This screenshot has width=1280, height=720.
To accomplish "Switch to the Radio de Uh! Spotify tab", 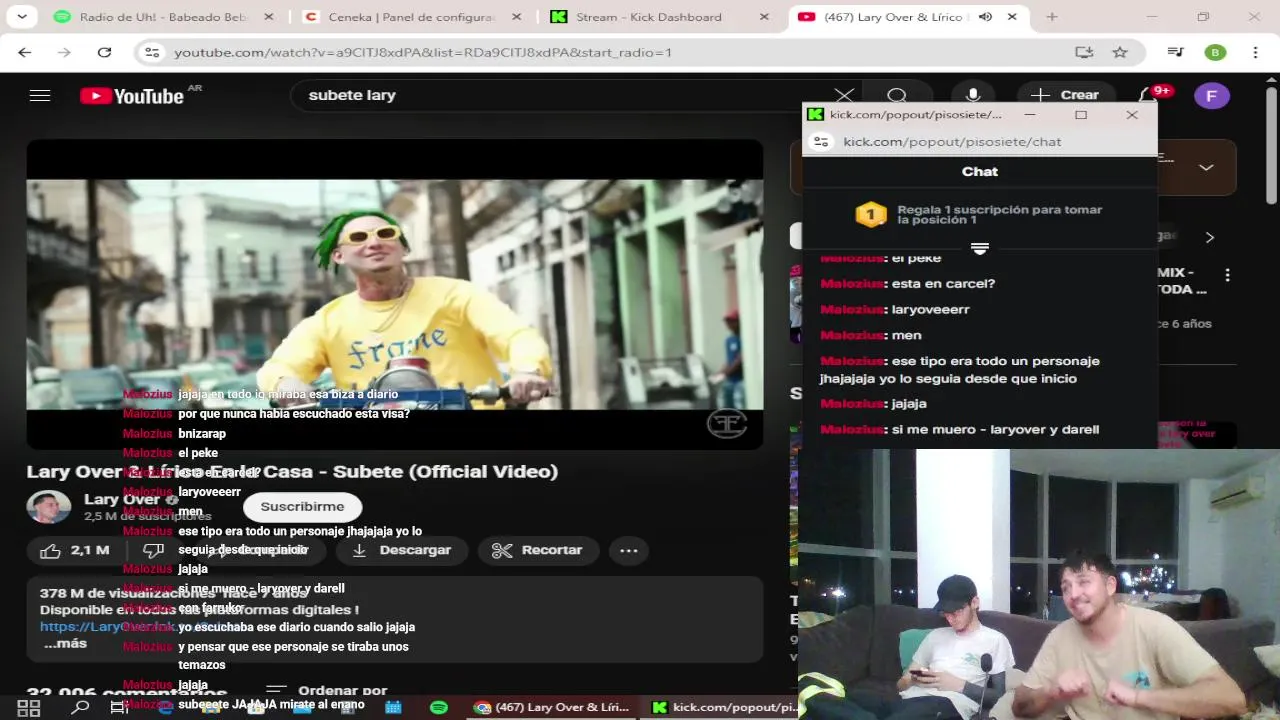I will point(165,17).
